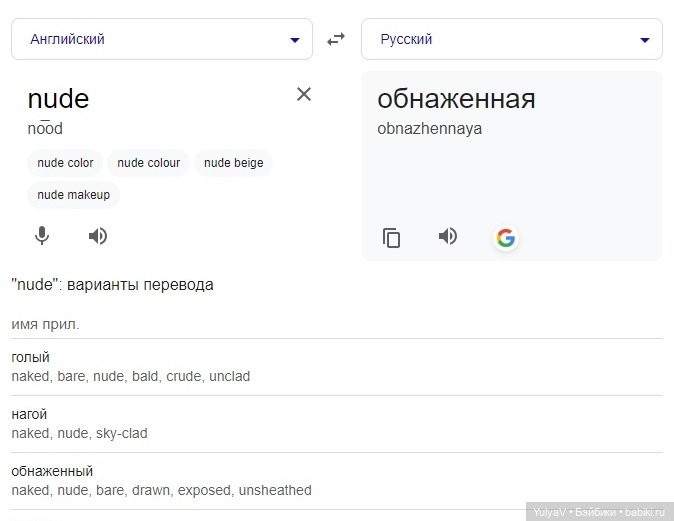The width and height of the screenshot is (674, 521).
Task: Click the sky-clad reverse translation
Action: [x=122, y=433]
